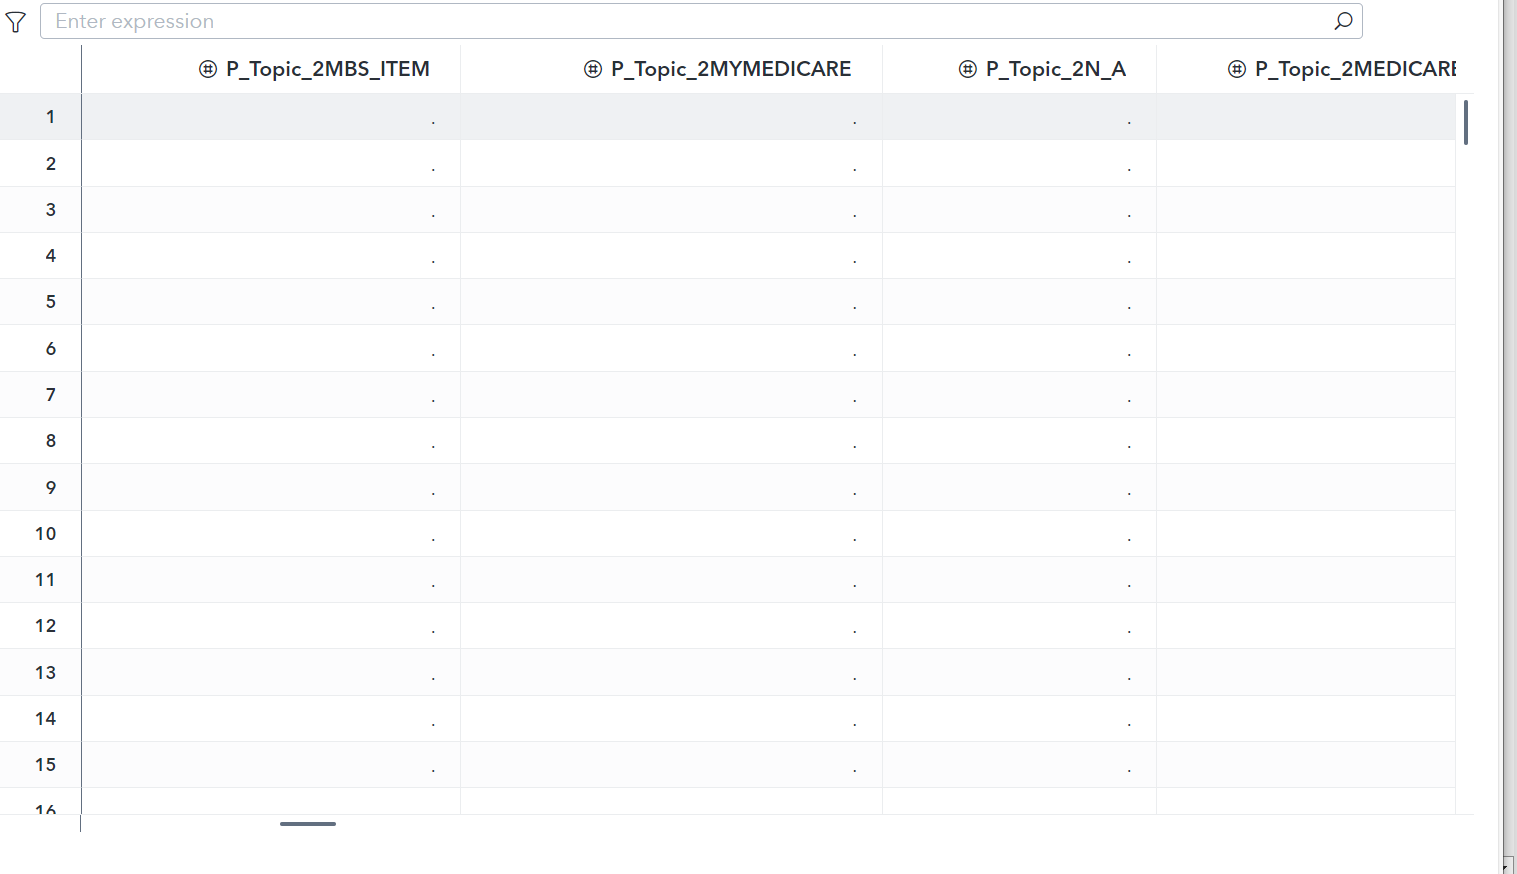The height and width of the screenshot is (874, 1517).
Task: Click the numeric type icon beside P_Topic_2MEDICARE
Action: (1235, 69)
